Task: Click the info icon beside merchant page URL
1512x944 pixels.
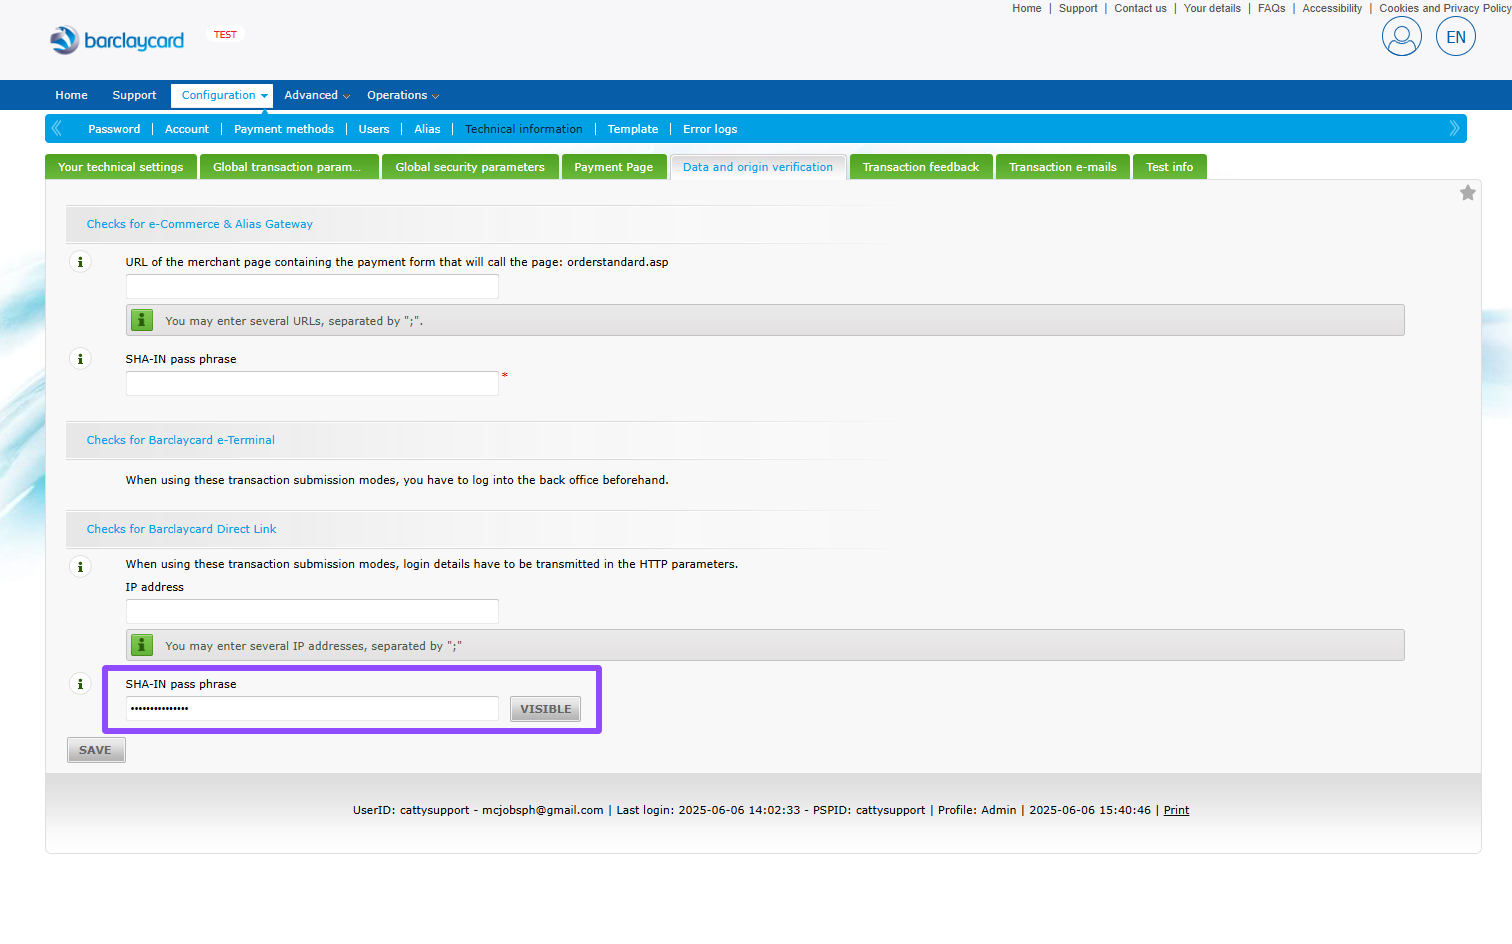Action: click(x=80, y=262)
